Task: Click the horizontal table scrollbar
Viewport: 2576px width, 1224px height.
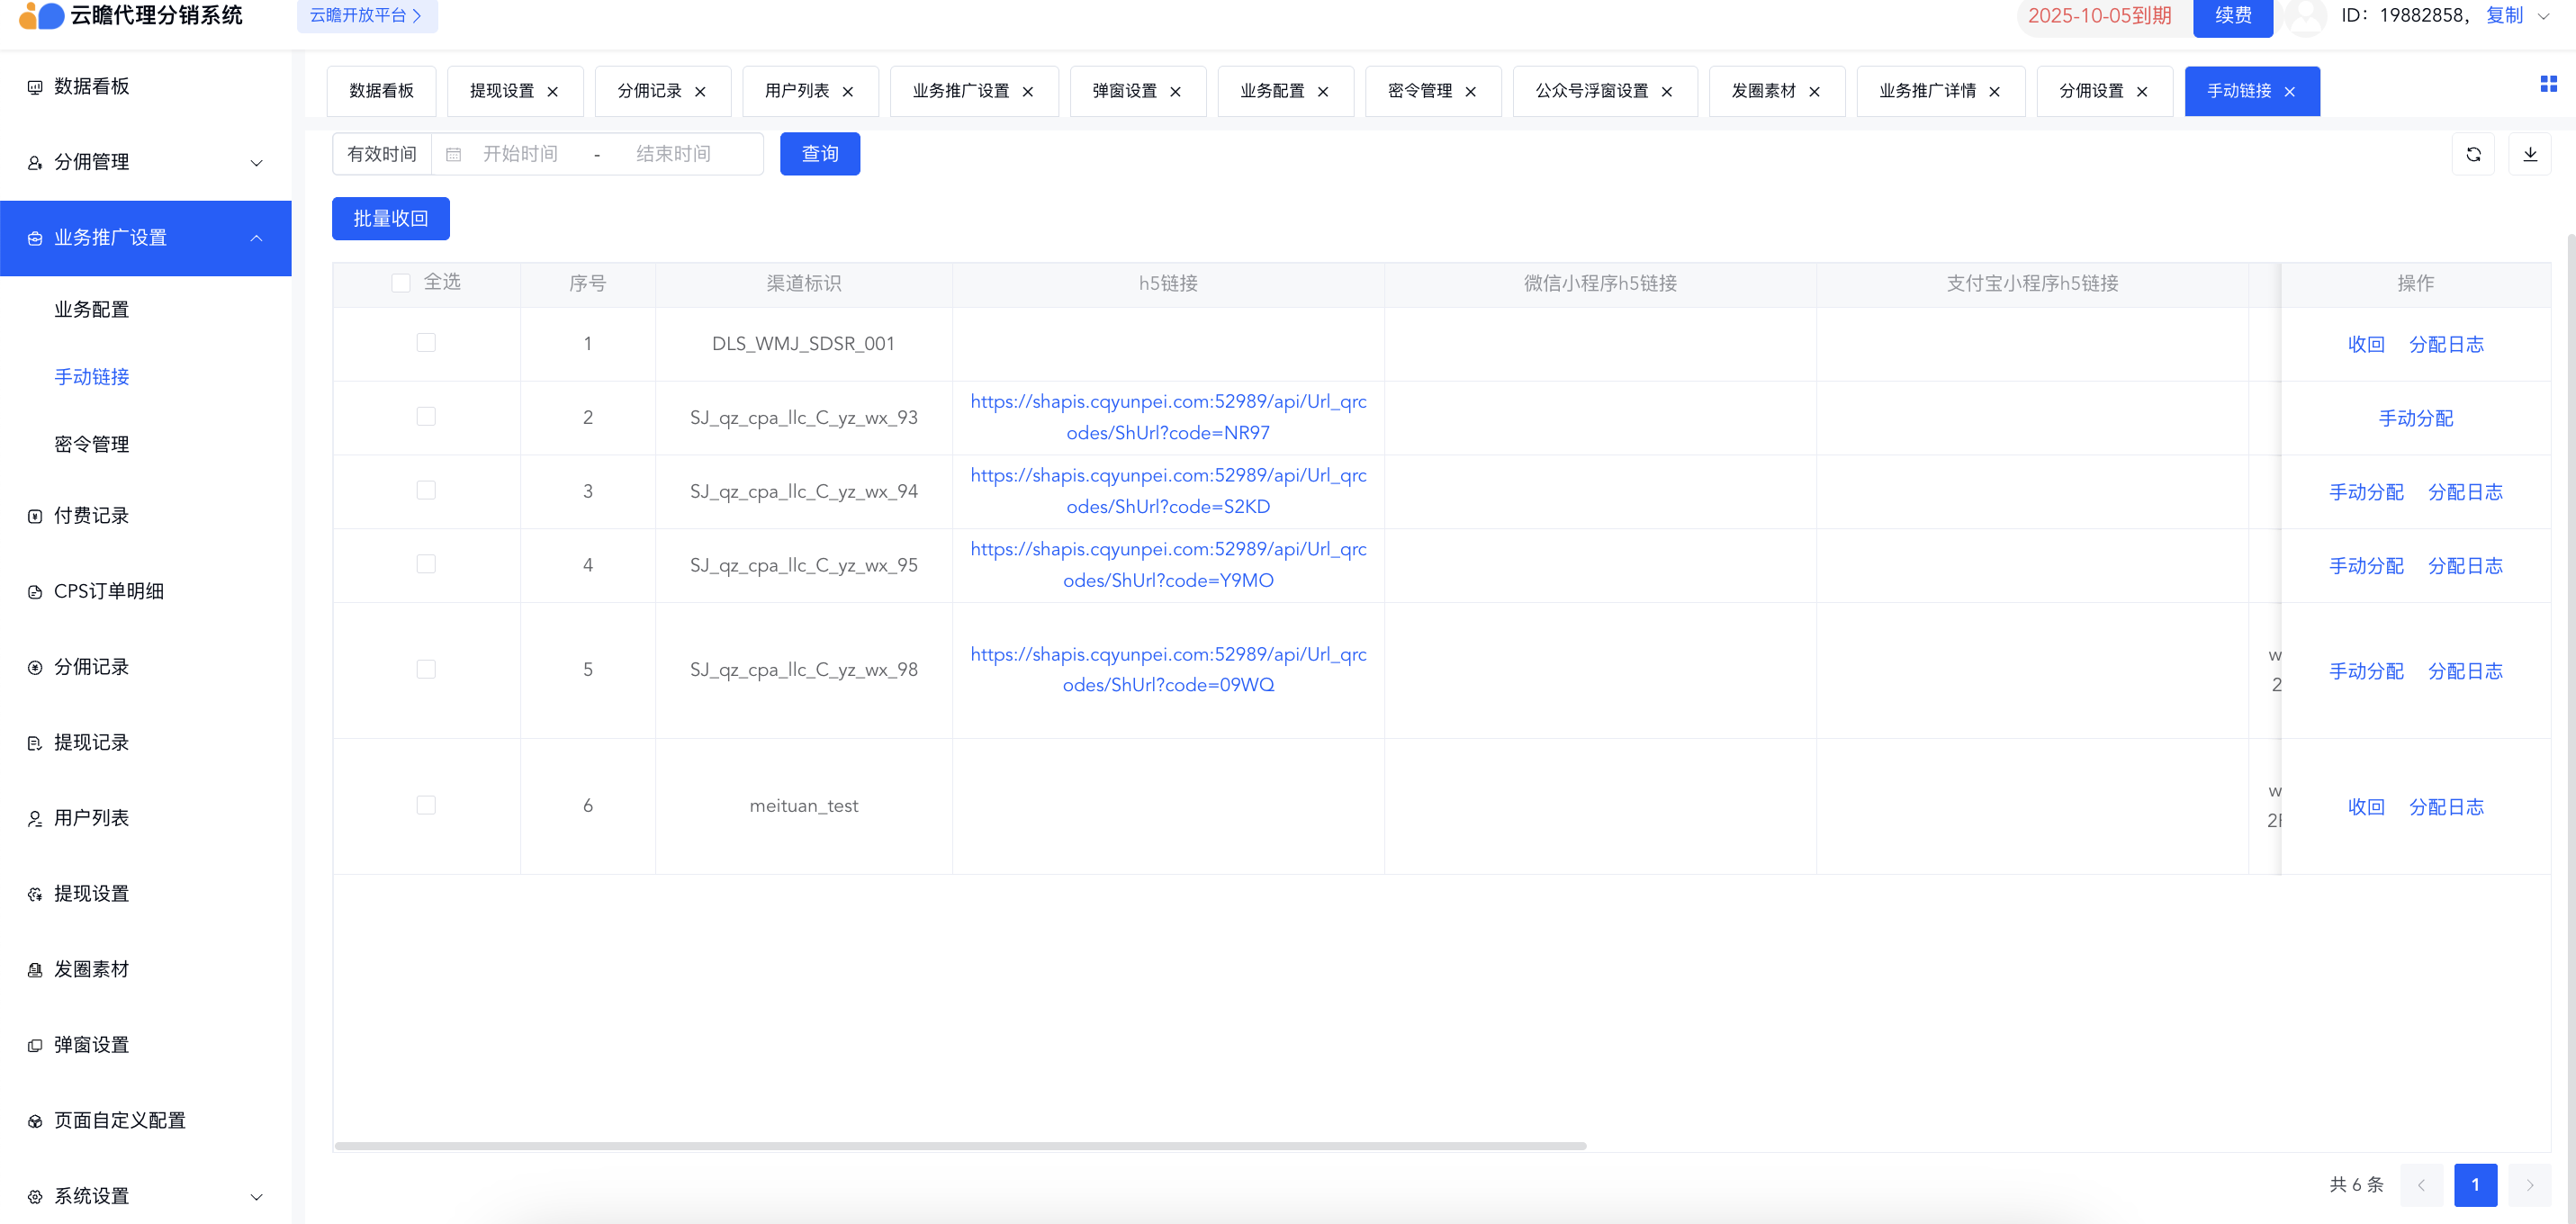Action: (x=960, y=1146)
